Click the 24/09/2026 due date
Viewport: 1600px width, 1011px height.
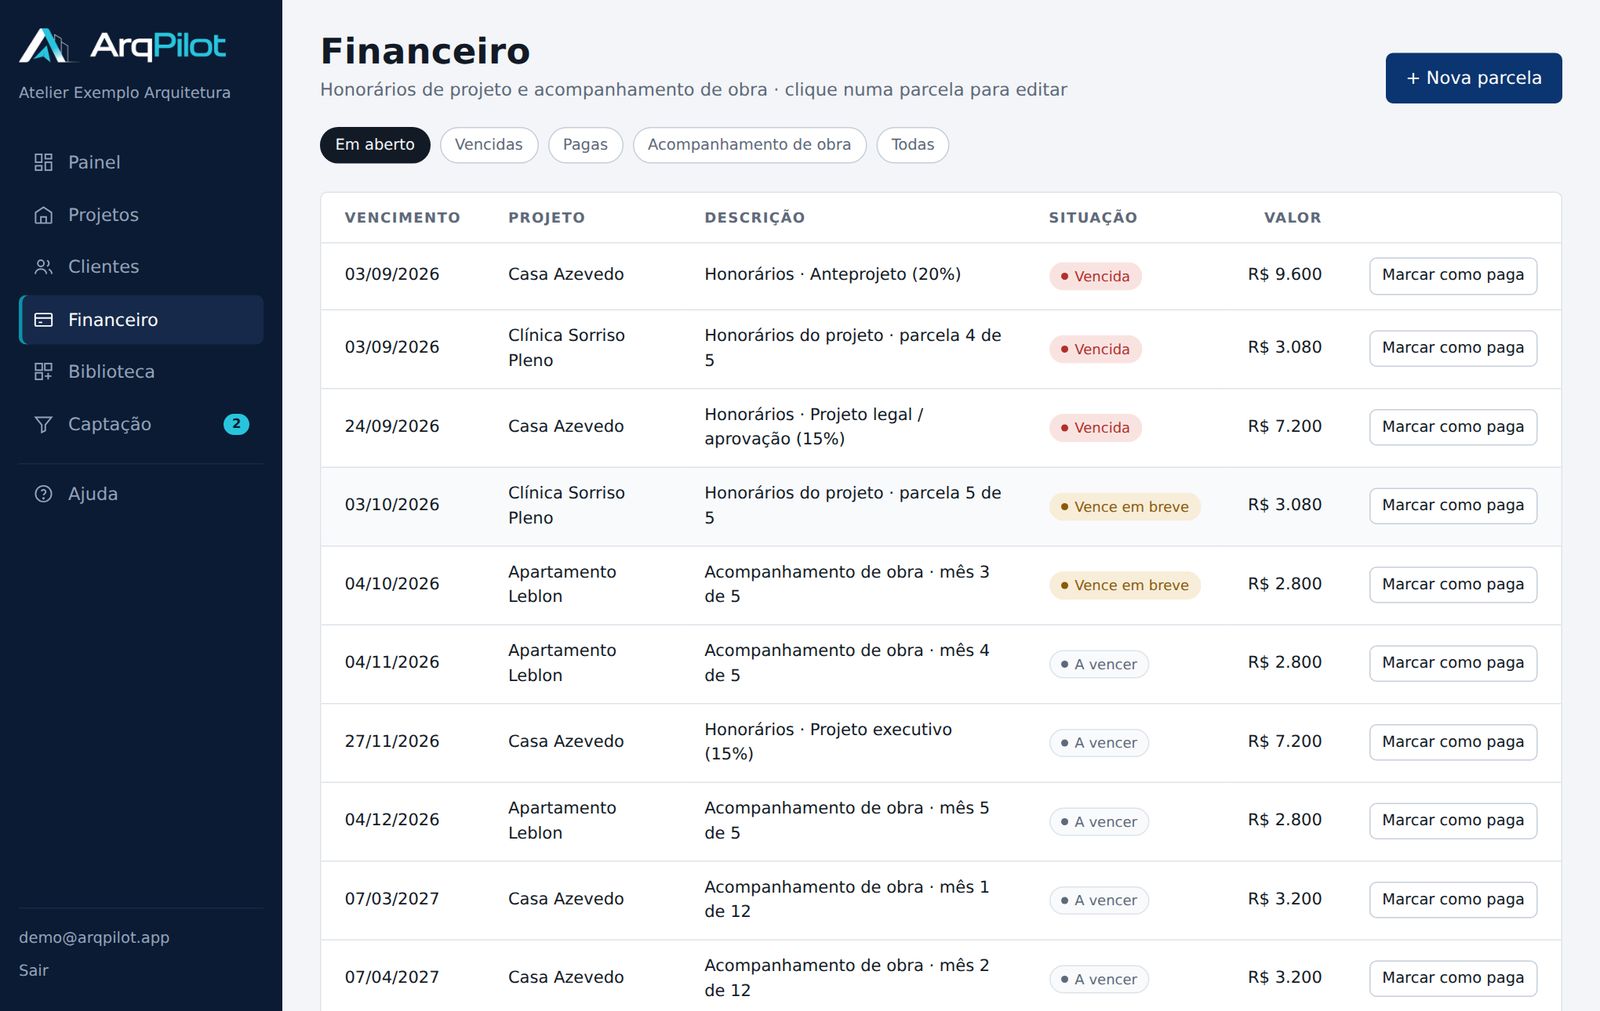[x=392, y=426]
